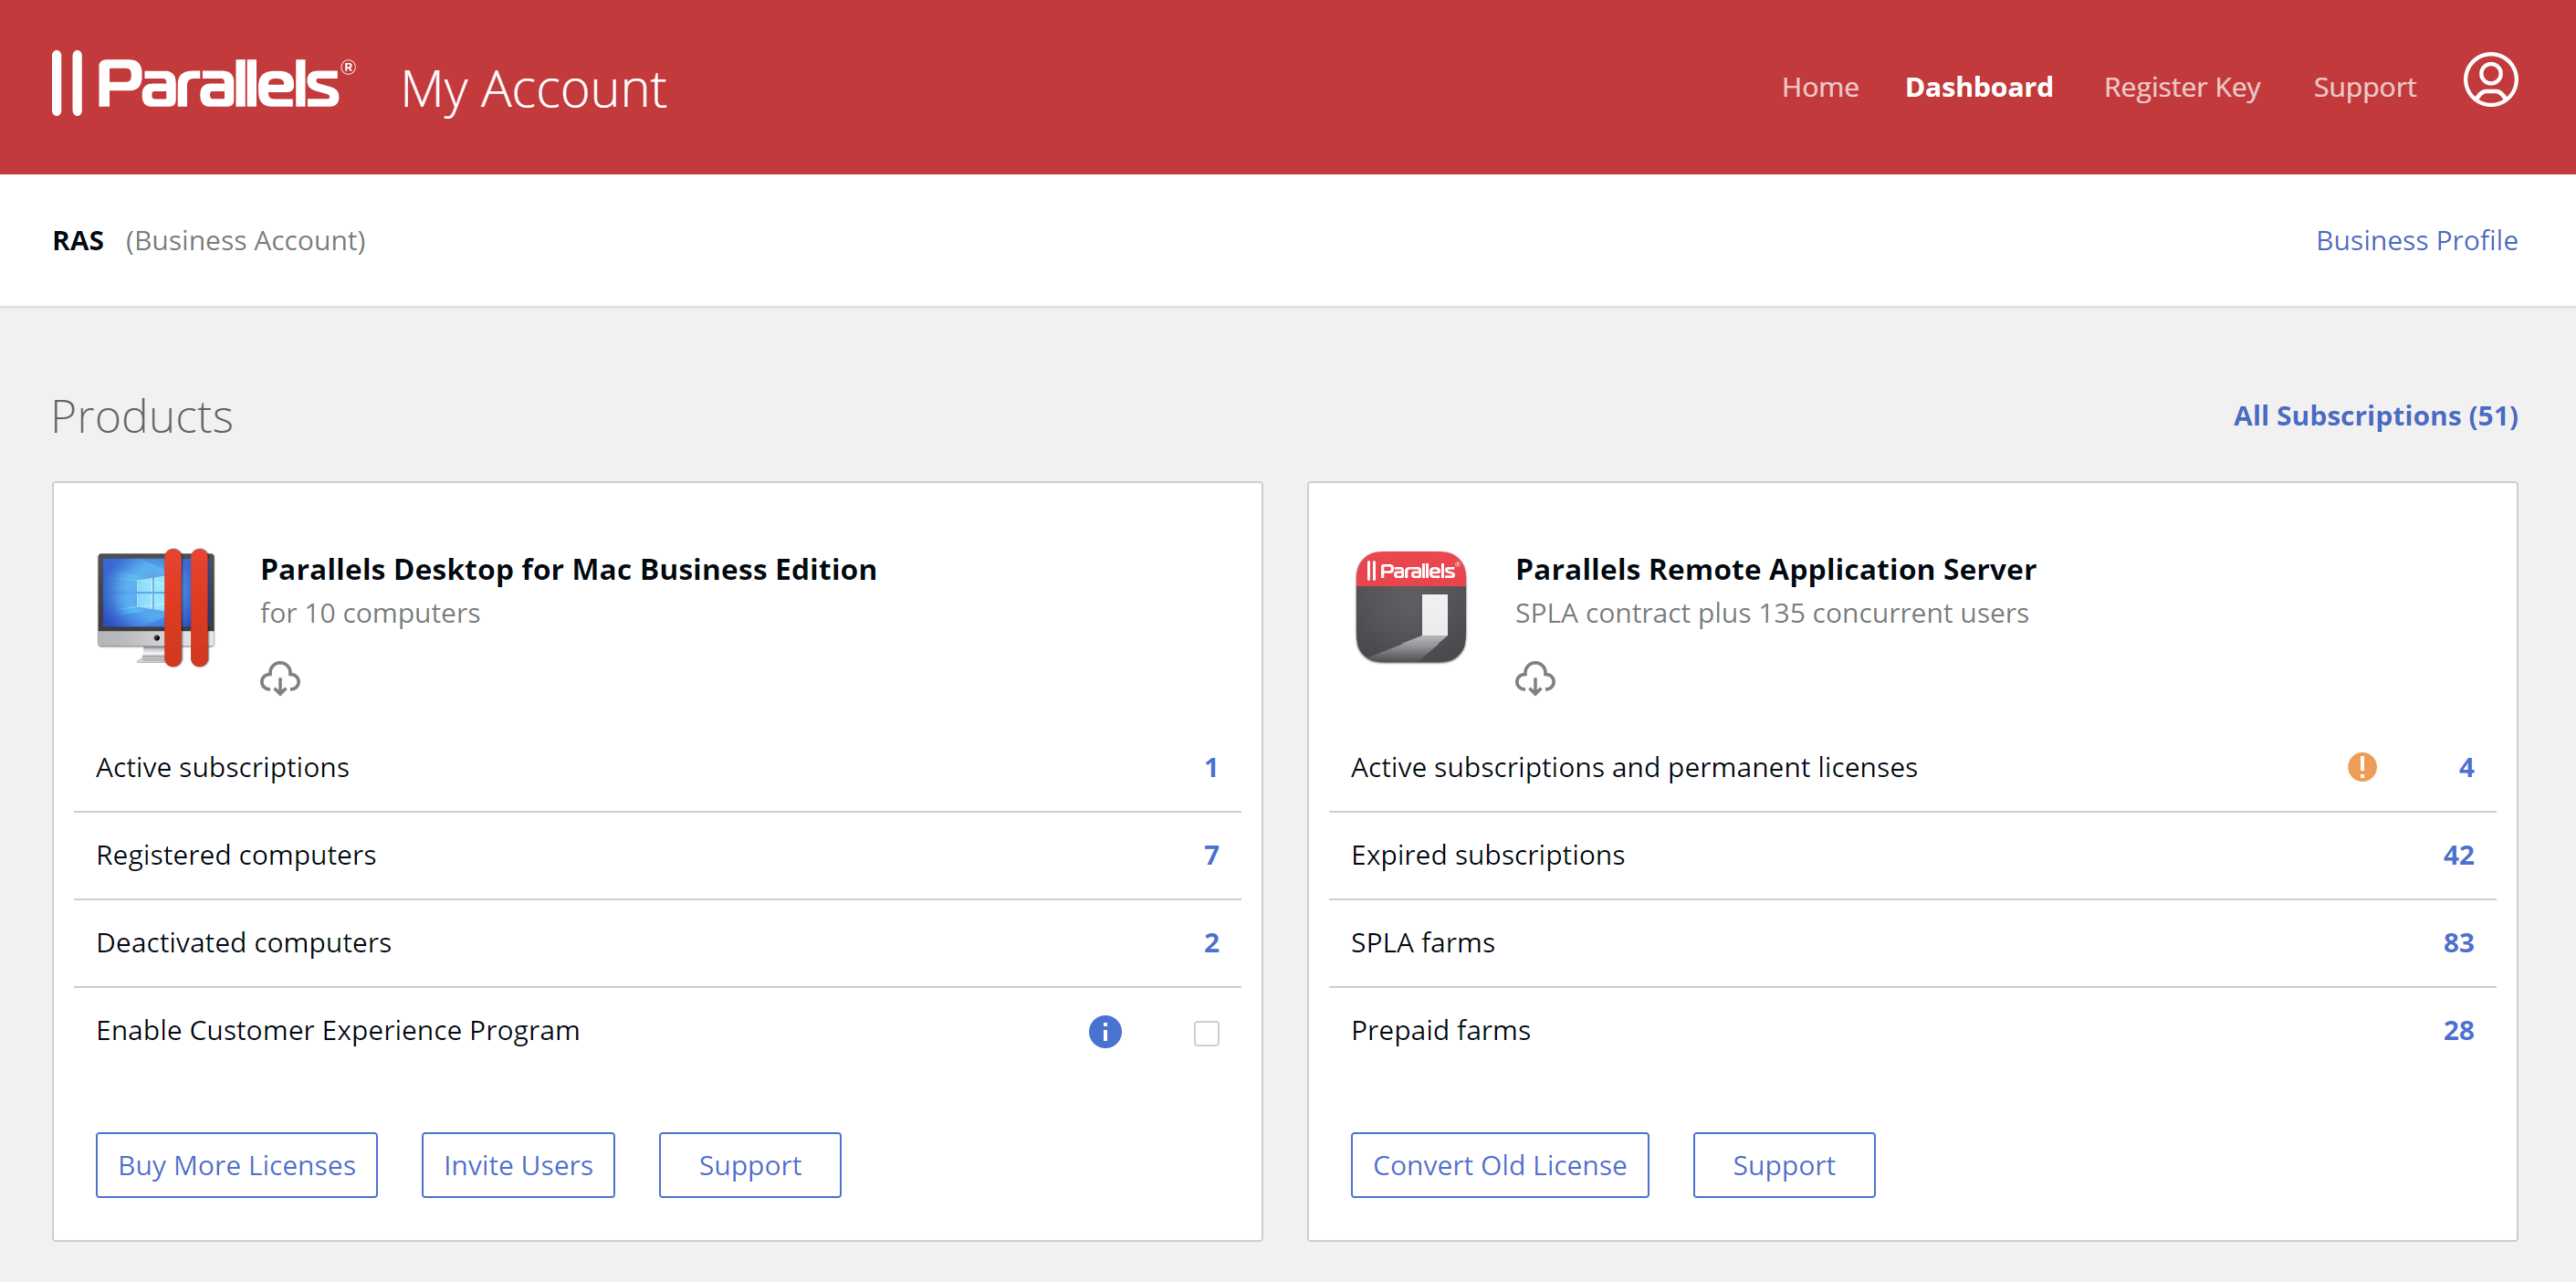
Task: Open the Dashboard menu item
Action: pos(1979,87)
